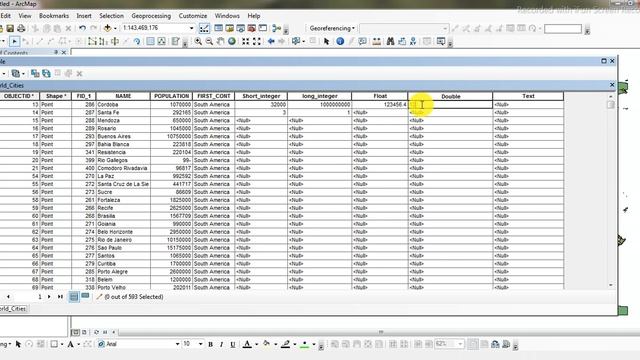Expand the line color dropdown arrow
The width and height of the screenshot is (640, 360).
coord(295,344)
